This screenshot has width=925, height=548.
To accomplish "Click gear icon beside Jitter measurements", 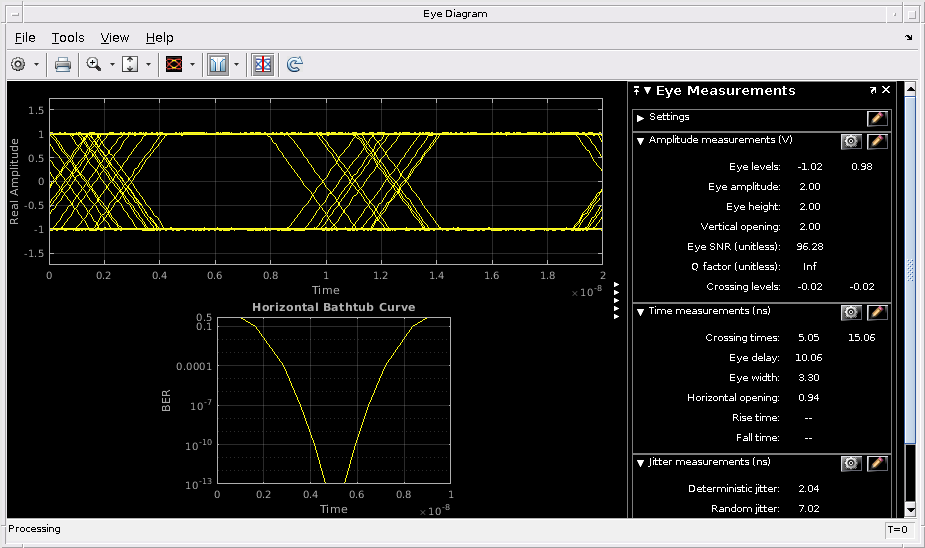I will point(851,463).
